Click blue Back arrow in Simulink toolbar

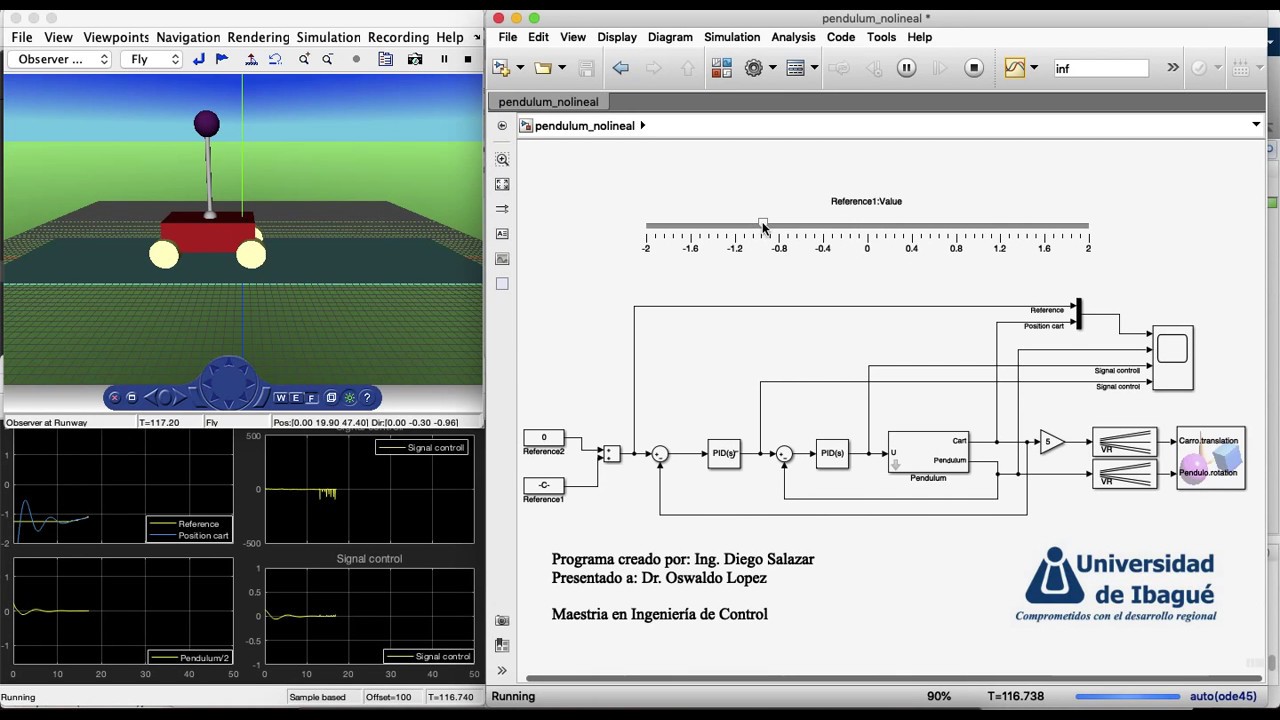pos(621,68)
